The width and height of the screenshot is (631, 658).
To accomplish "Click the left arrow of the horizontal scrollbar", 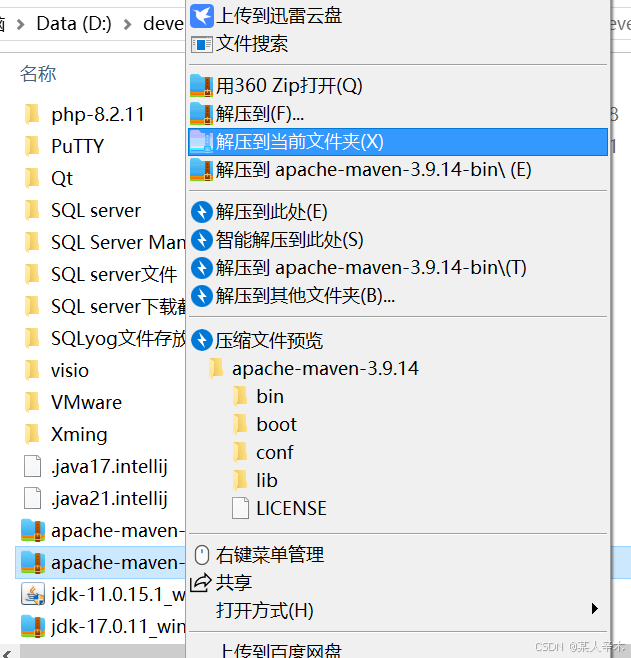I will [x=7, y=653].
